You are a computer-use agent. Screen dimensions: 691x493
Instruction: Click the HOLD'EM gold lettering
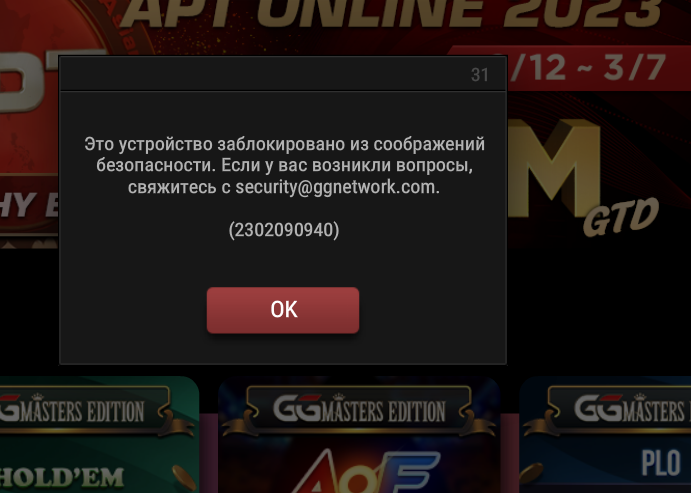point(62,478)
